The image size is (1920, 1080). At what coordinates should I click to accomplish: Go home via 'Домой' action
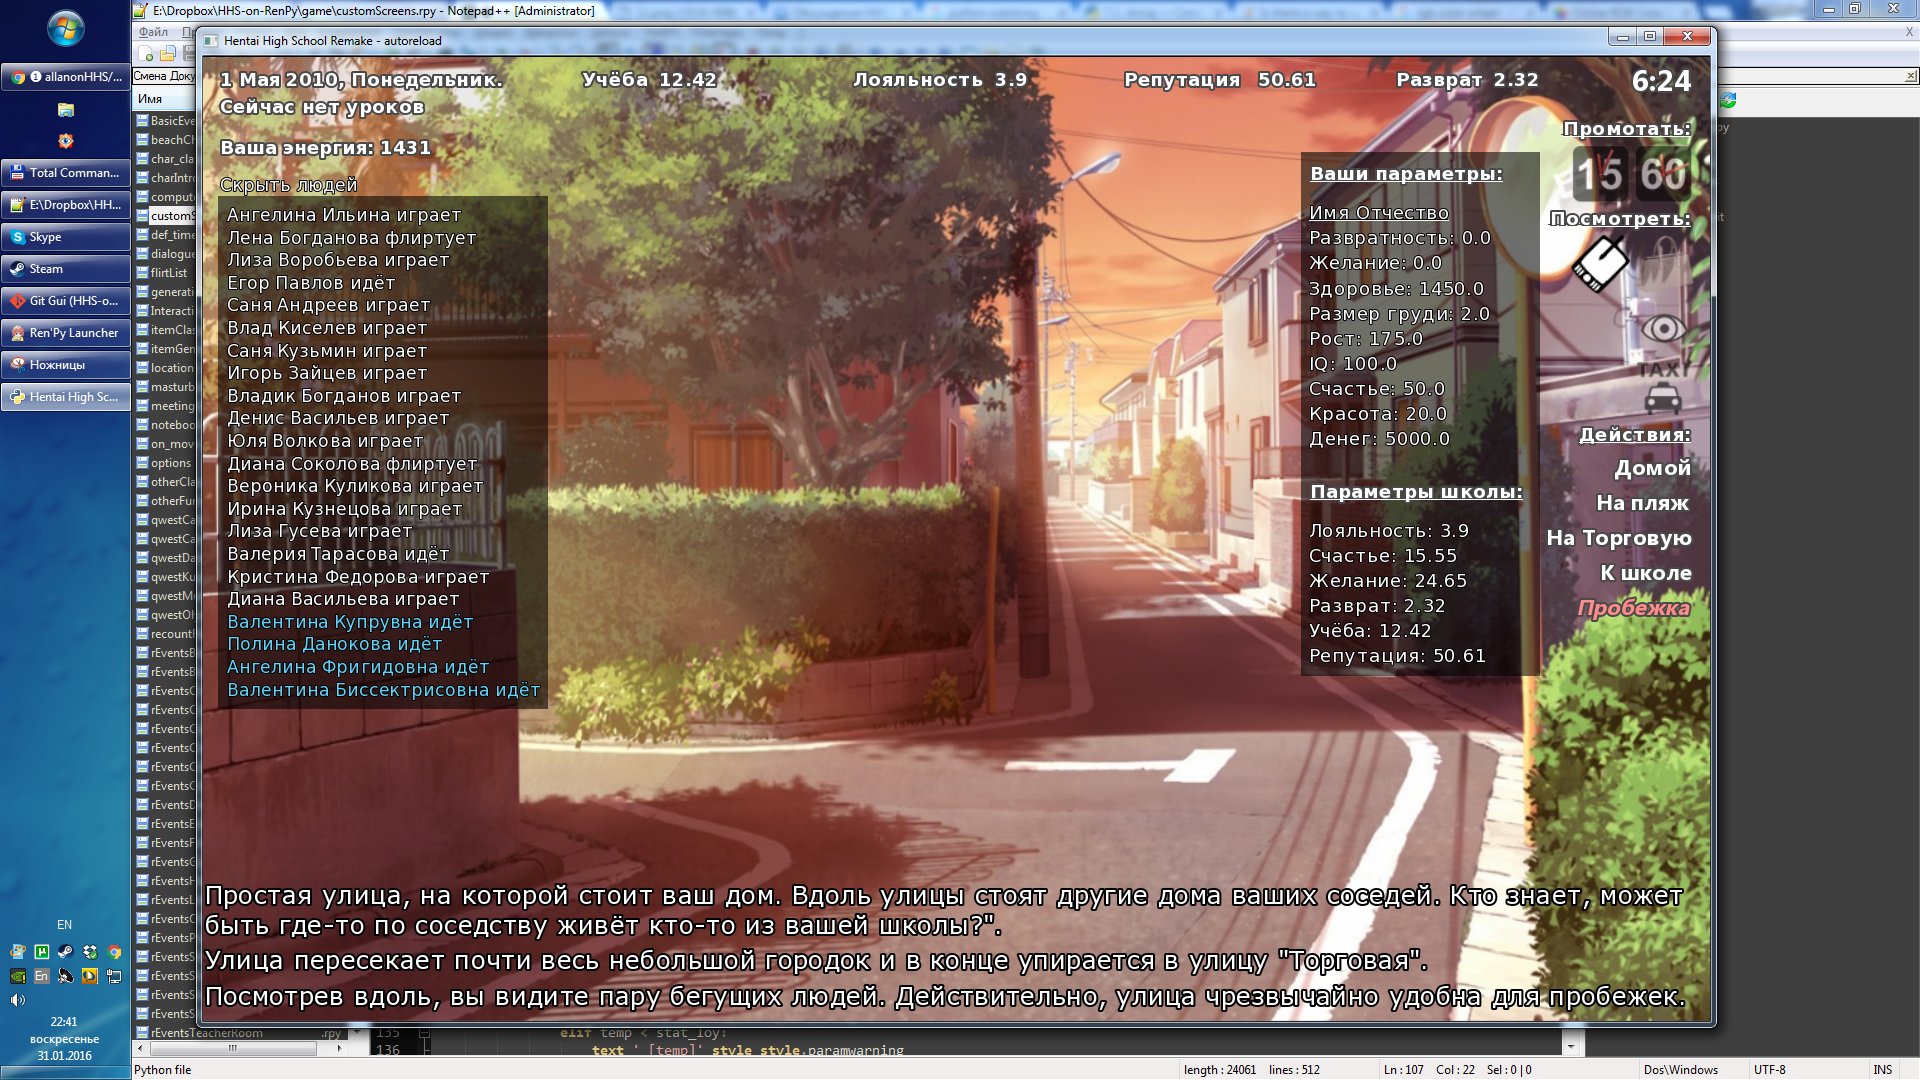[x=1652, y=468]
